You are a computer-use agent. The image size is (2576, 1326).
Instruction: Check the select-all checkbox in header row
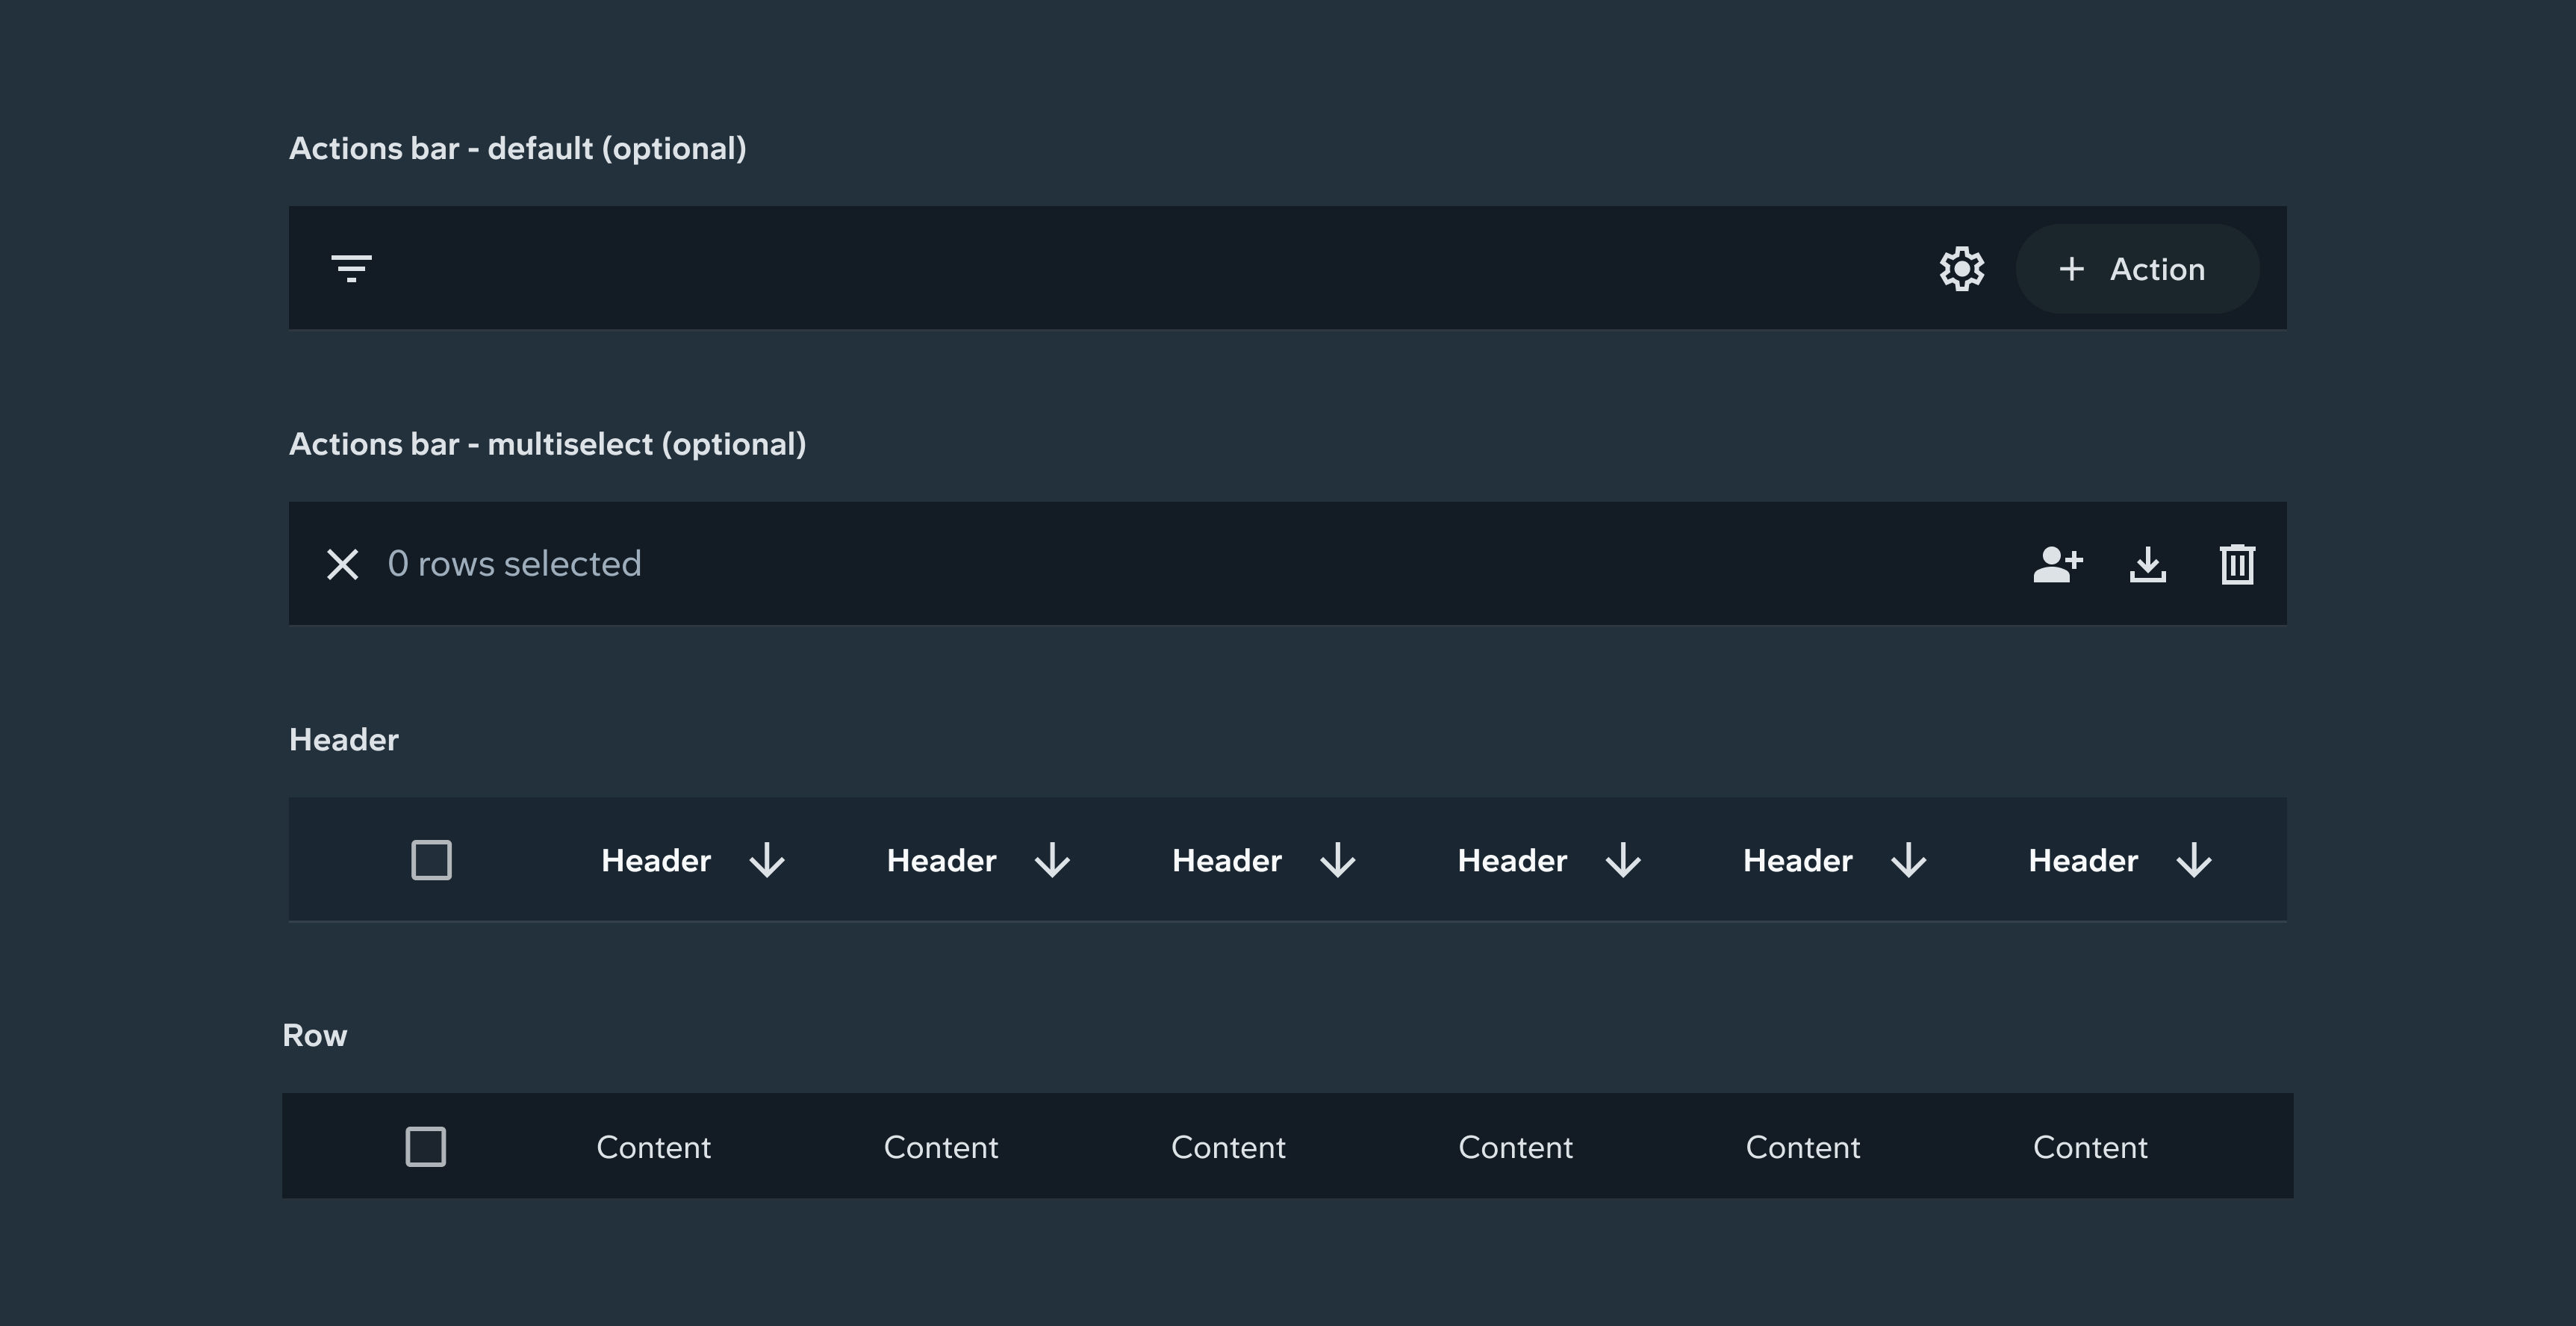(x=431, y=860)
